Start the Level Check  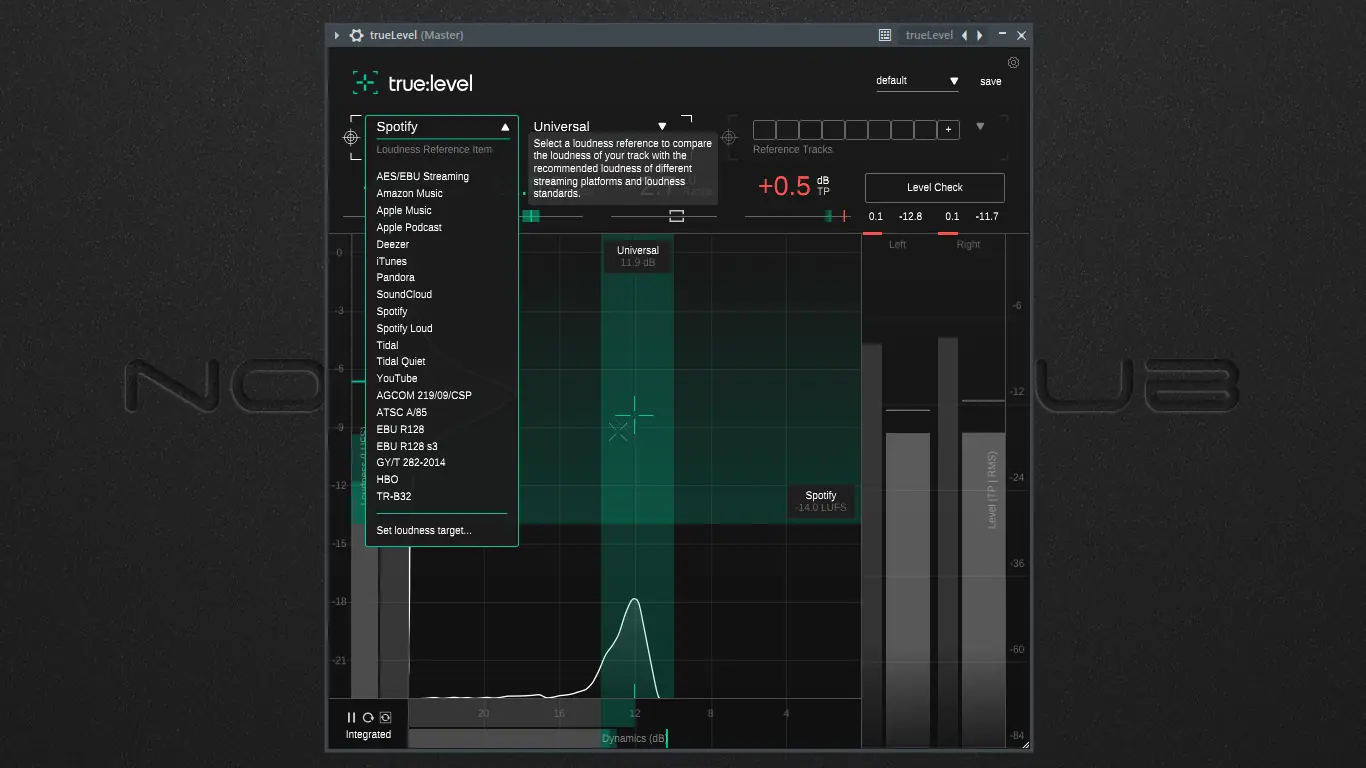pos(935,188)
